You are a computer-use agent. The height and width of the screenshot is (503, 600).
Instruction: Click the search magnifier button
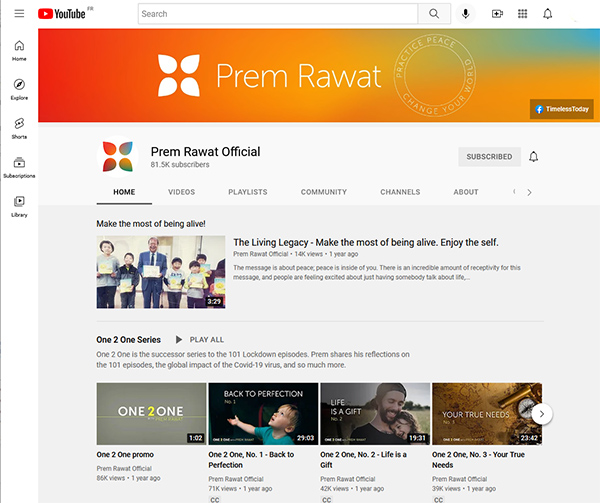pyautogui.click(x=434, y=14)
